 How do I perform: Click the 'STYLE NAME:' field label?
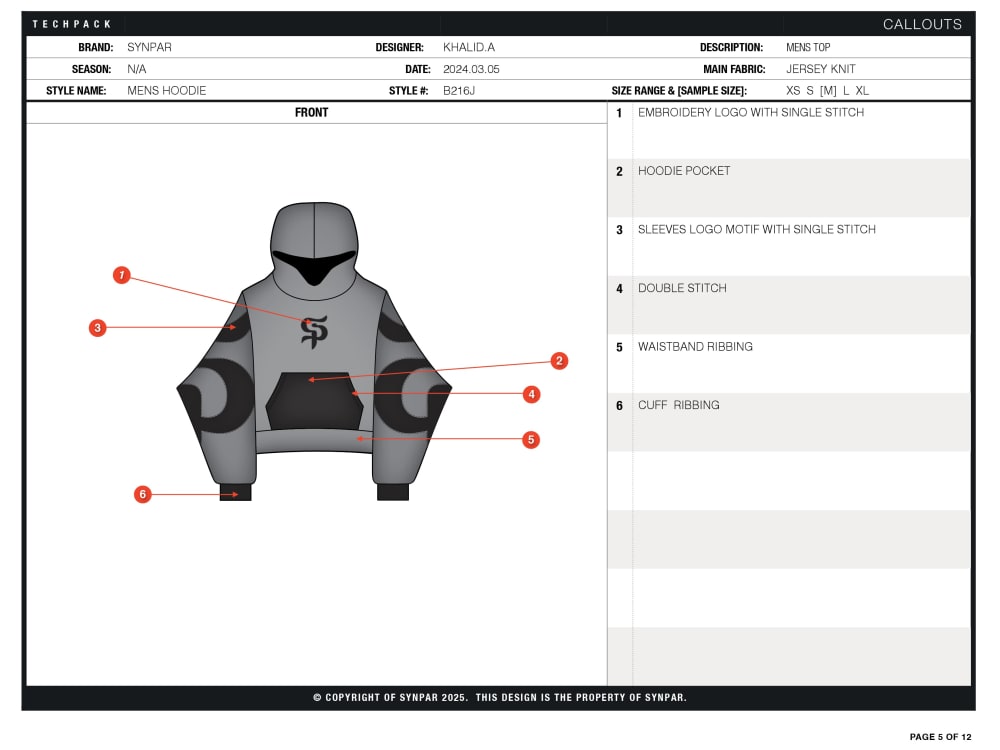pos(76,91)
